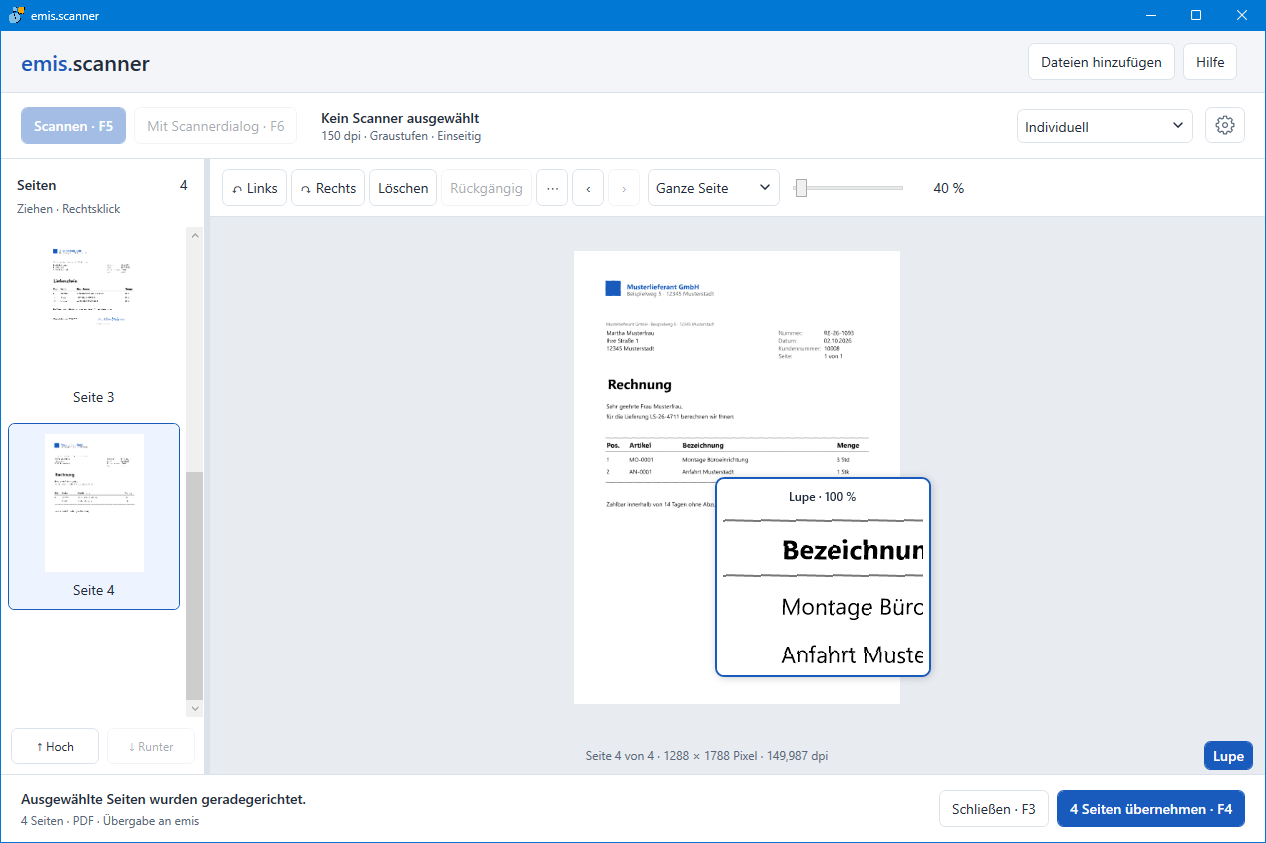Click the page info text Seite 4 von 4
This screenshot has height=843, width=1266.
707,756
